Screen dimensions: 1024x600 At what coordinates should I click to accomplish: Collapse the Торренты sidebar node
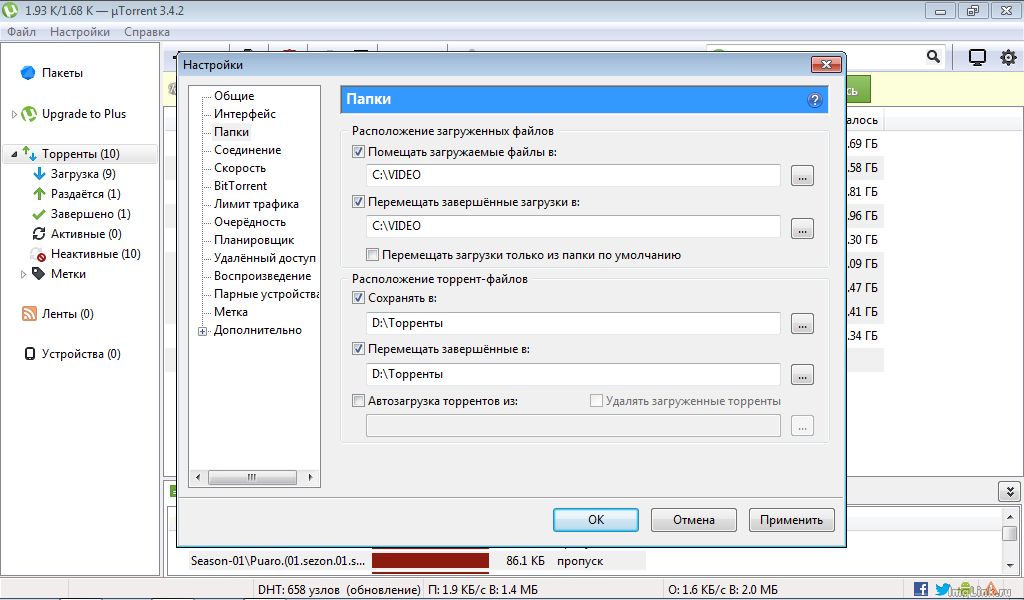click(14, 154)
